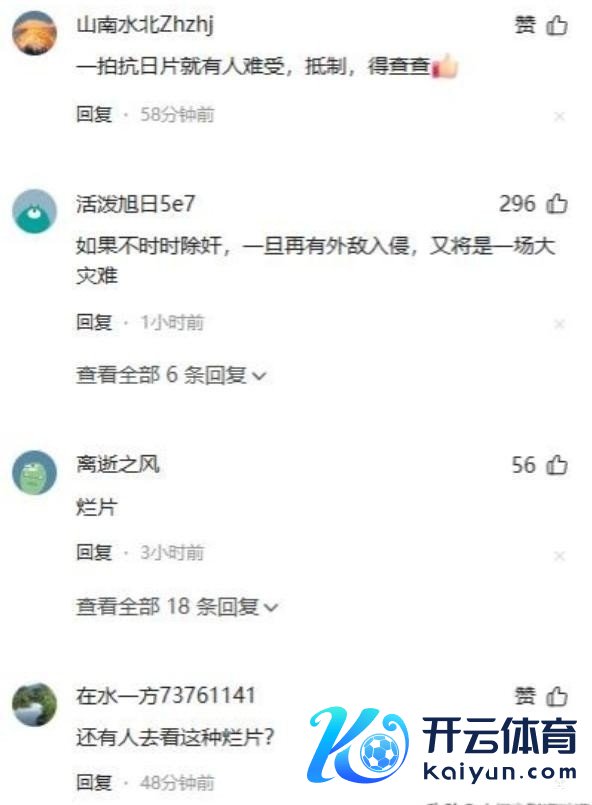Like 活泼旭日5e7's comment with 296 likes
The width and height of the screenshot is (592, 805).
(x=556, y=204)
